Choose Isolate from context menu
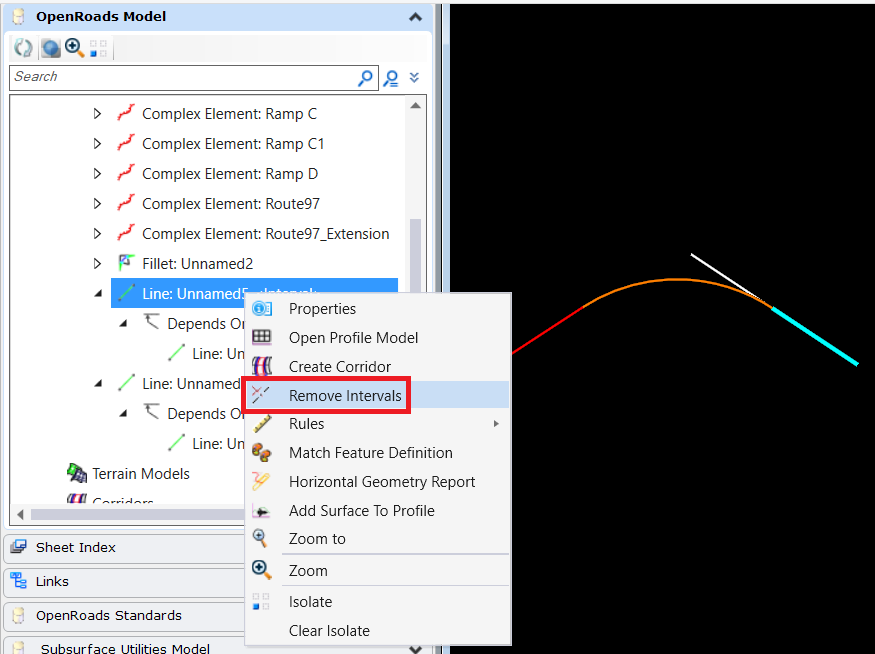 [x=310, y=602]
